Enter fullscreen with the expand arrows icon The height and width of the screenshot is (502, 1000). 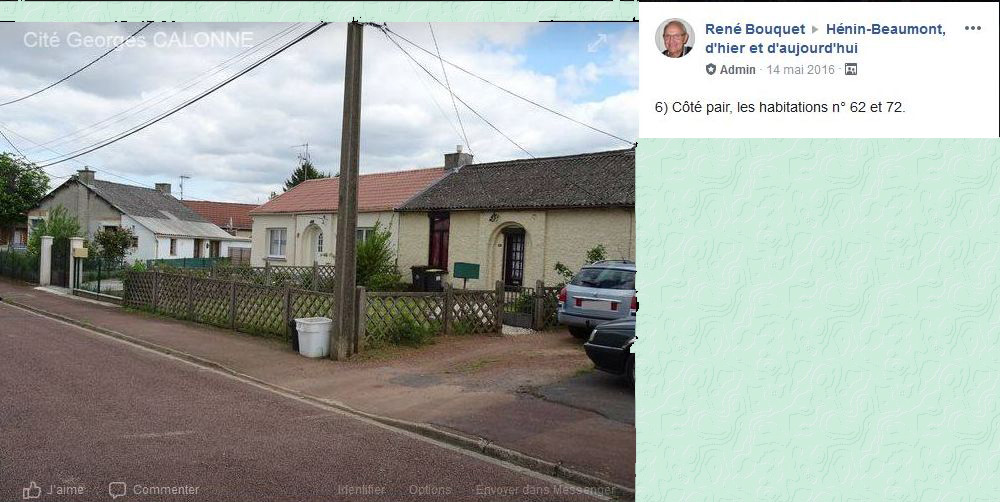click(x=597, y=43)
